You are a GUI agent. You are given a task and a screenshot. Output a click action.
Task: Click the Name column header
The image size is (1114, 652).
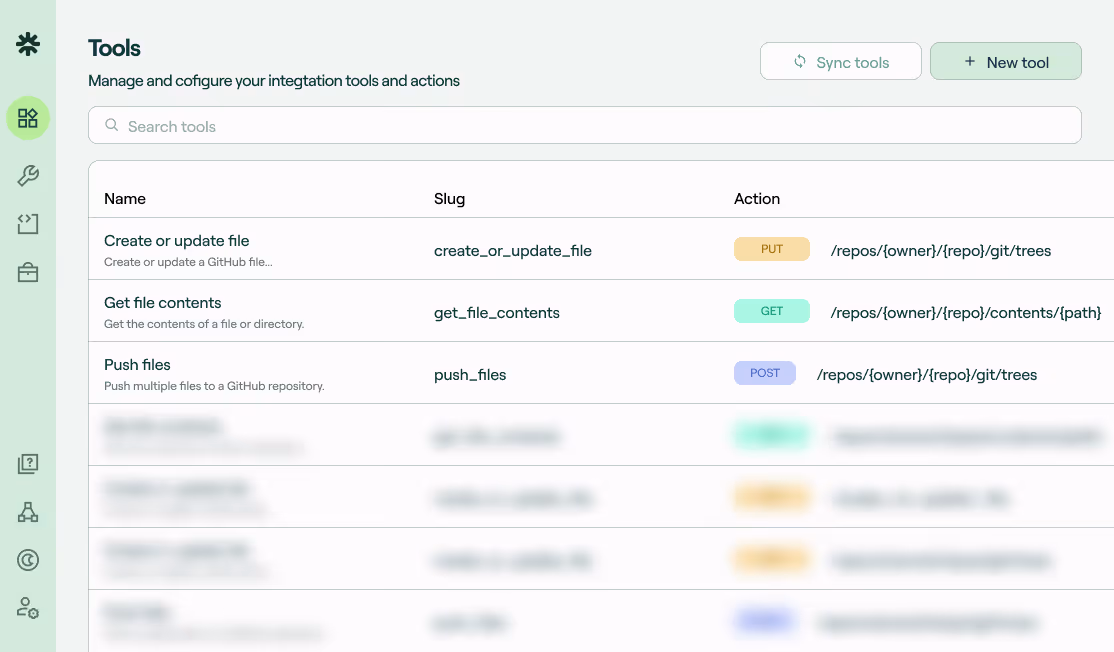125,199
